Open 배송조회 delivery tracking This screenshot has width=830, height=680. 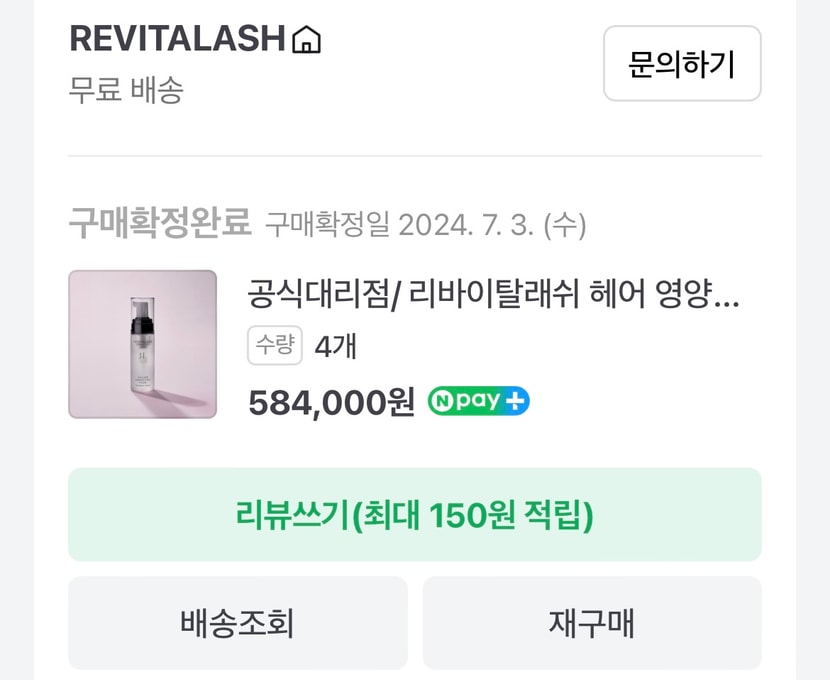tap(237, 623)
